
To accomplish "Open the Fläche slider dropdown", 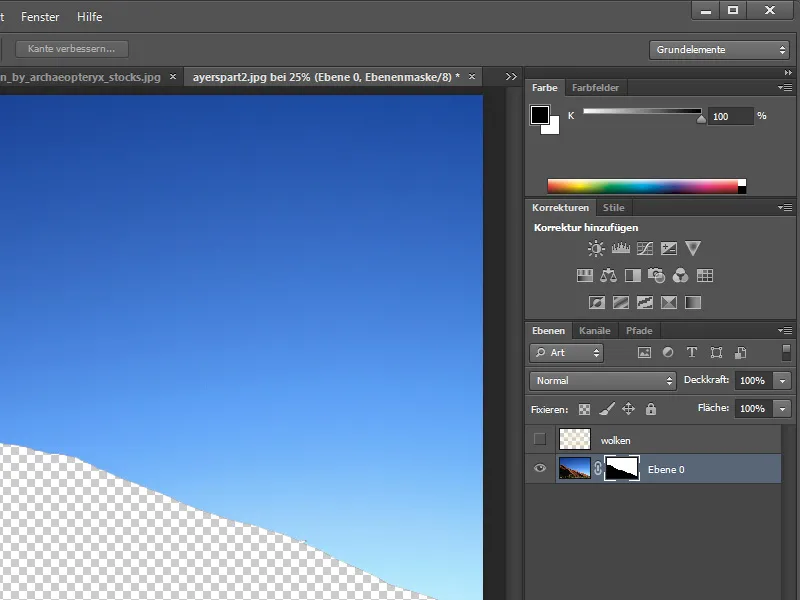I will point(782,409).
